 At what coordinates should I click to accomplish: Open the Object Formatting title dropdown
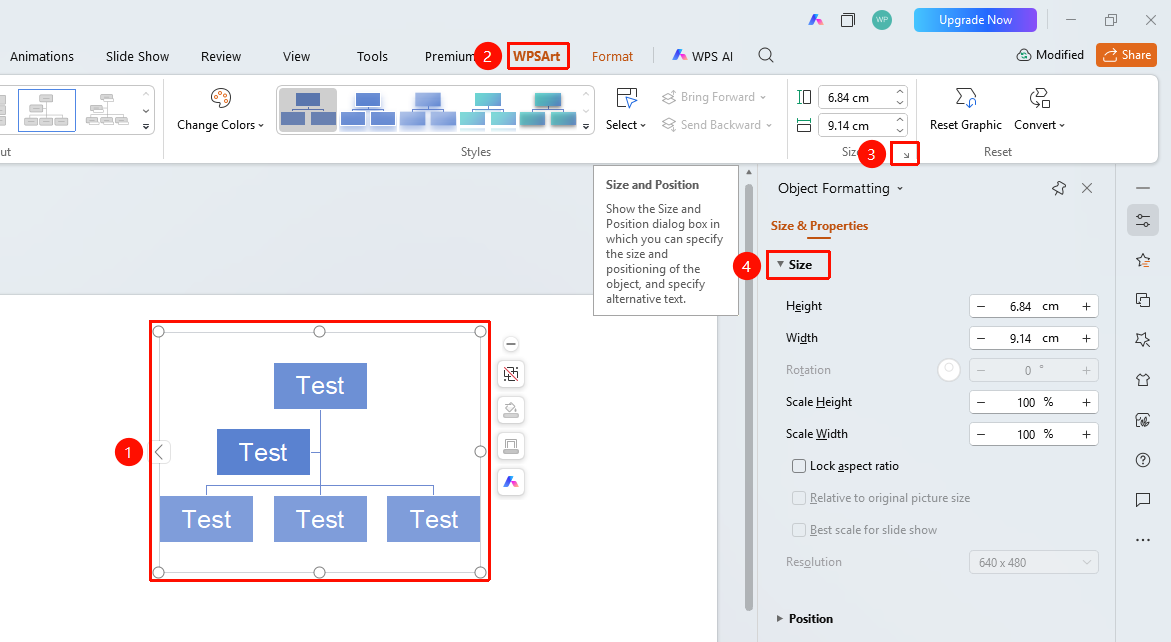tap(900, 188)
